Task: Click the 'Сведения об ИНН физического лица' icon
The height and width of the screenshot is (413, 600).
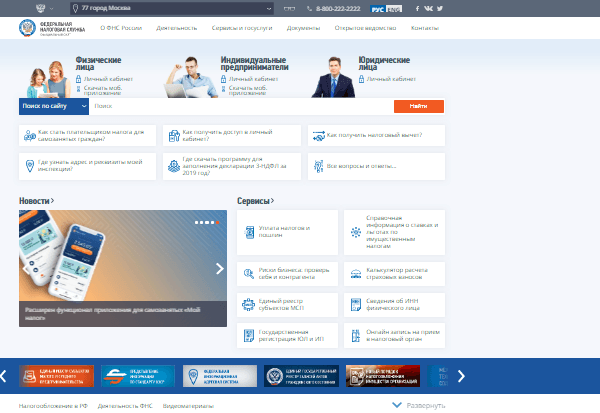Action: click(355, 303)
